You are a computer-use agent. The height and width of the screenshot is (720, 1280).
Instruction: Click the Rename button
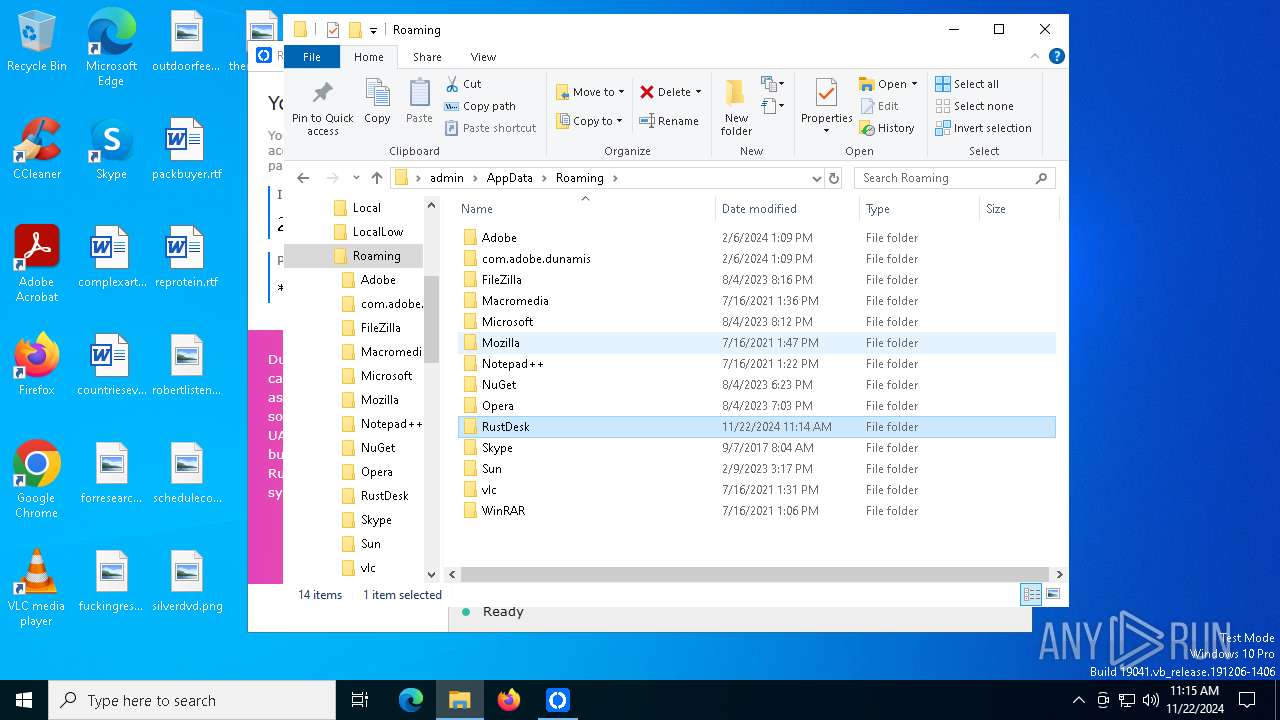[669, 121]
